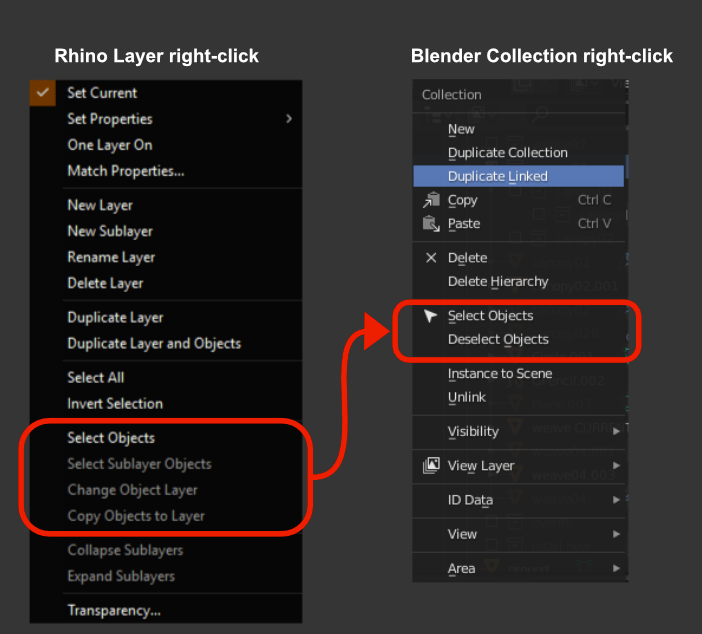Click the checkmark icon beside Set Current
The image size is (702, 634).
pos(43,93)
